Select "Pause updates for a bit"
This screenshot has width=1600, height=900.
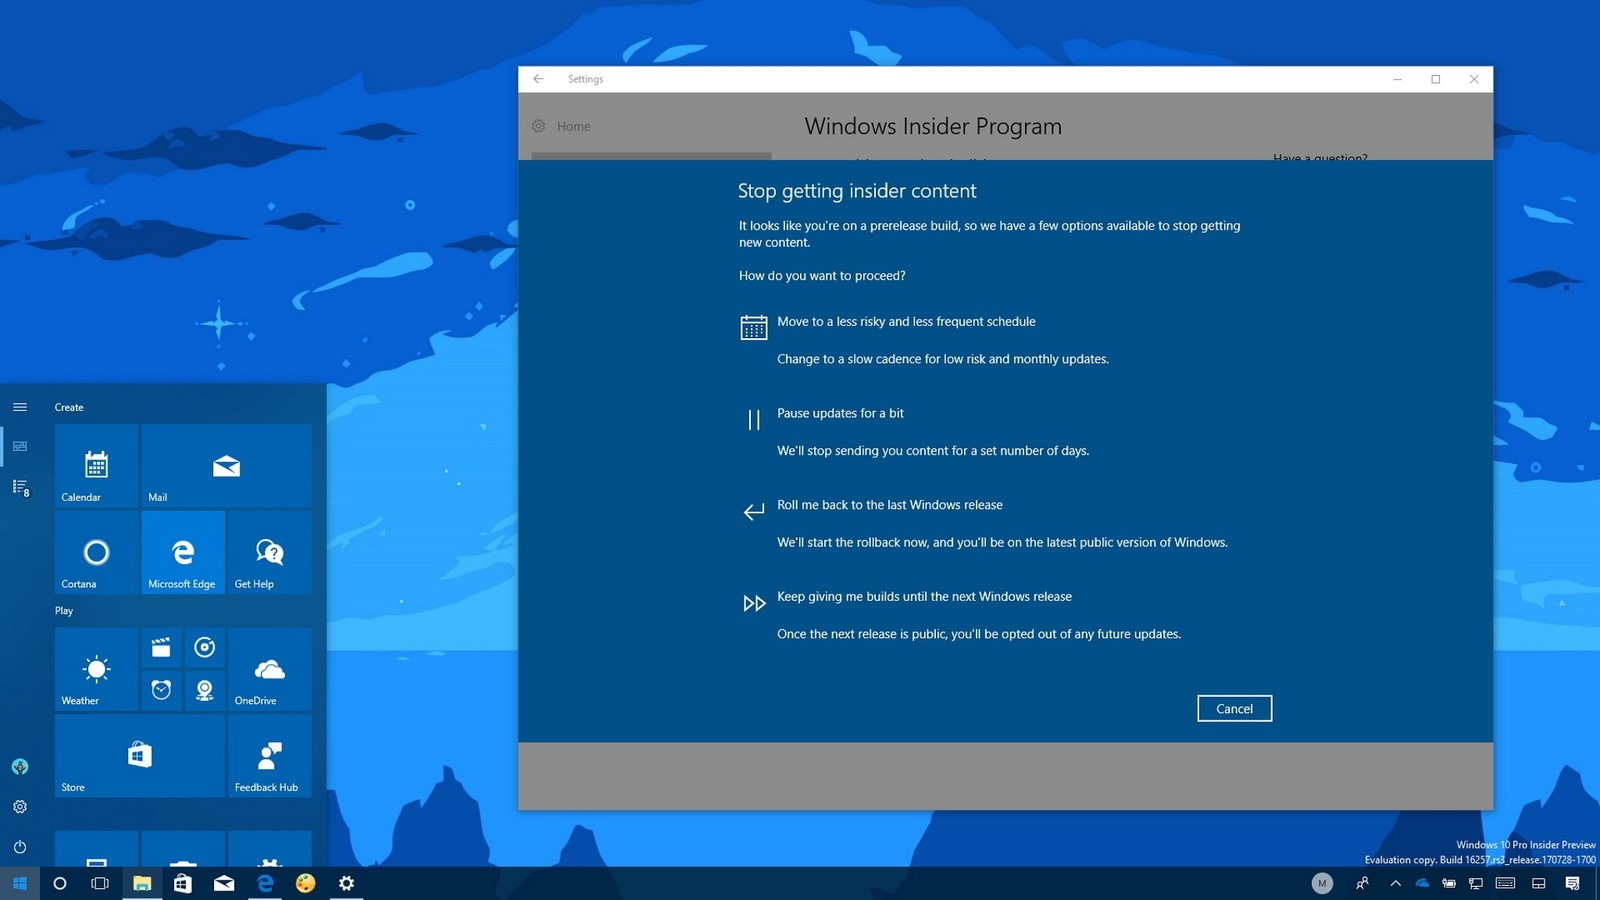coord(840,413)
